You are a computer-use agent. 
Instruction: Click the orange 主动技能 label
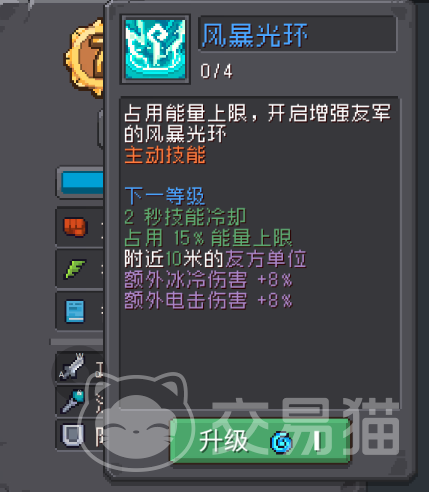point(165,155)
